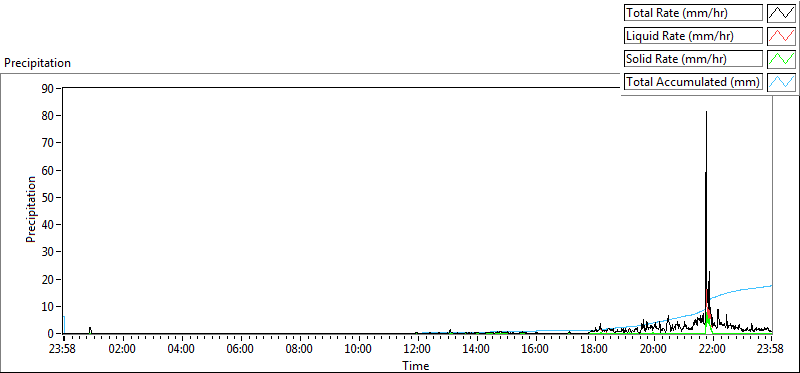Click the 18:00 time axis label

(595, 350)
